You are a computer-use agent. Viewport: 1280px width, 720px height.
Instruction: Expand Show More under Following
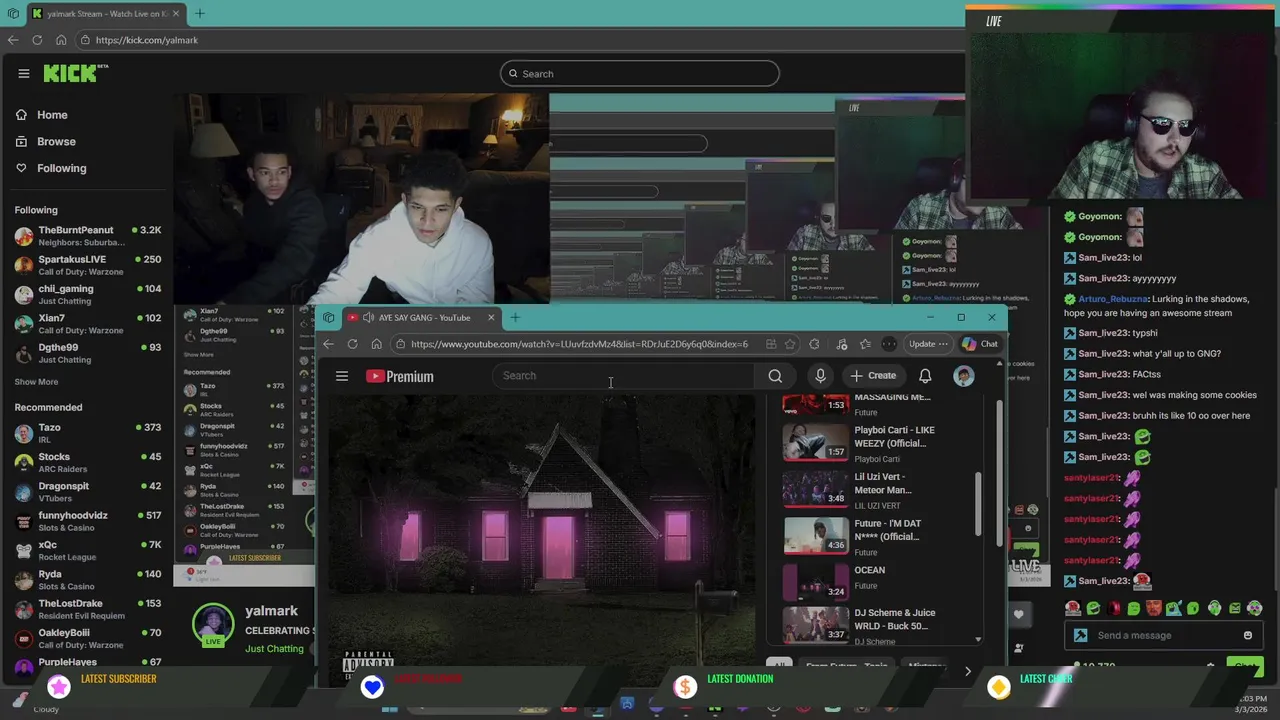(36, 382)
